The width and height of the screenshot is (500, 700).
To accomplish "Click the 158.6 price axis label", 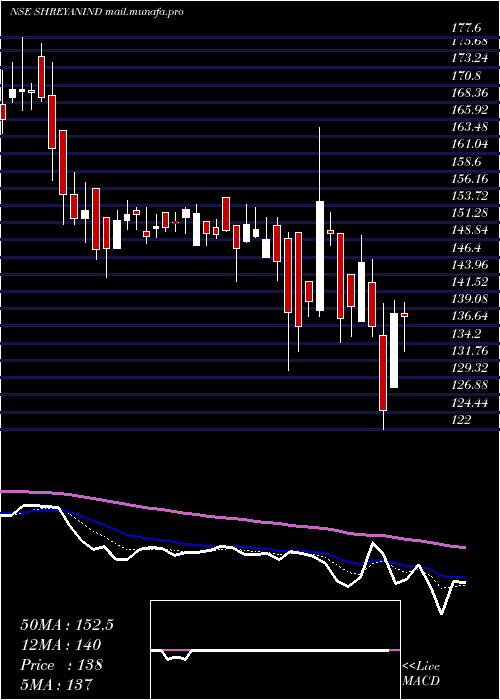I will (466, 161).
